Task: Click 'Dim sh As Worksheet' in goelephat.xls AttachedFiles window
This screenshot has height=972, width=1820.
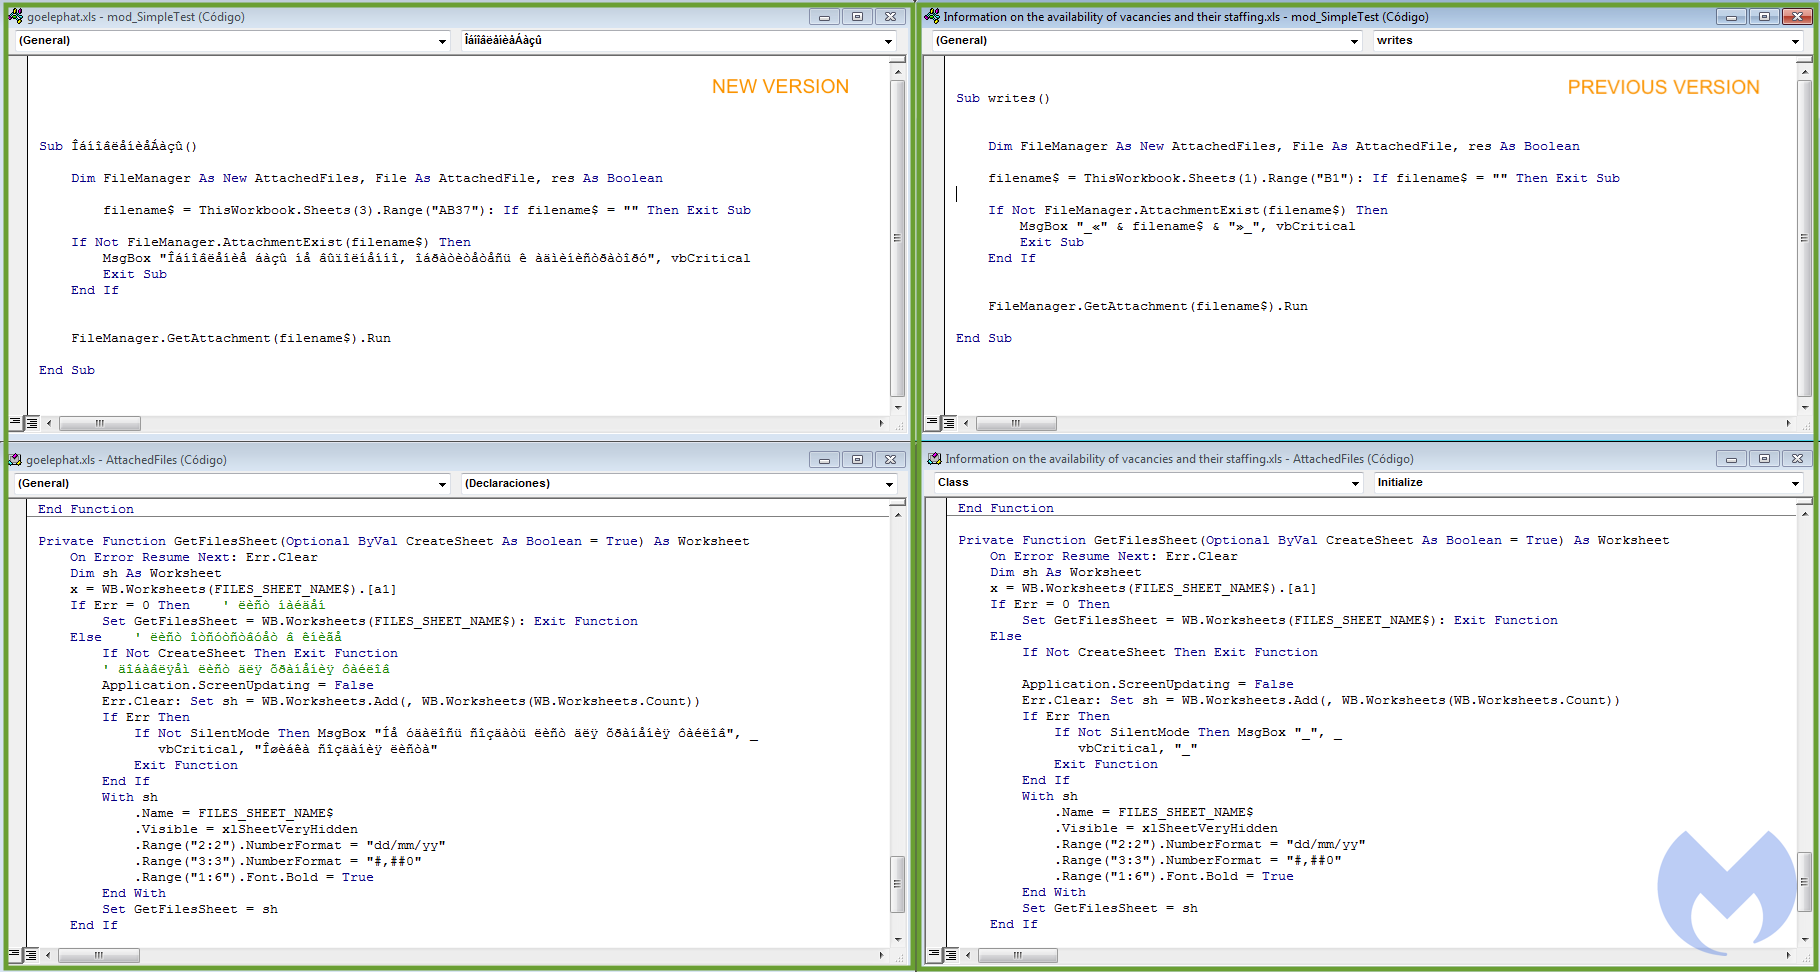Action: tap(146, 573)
